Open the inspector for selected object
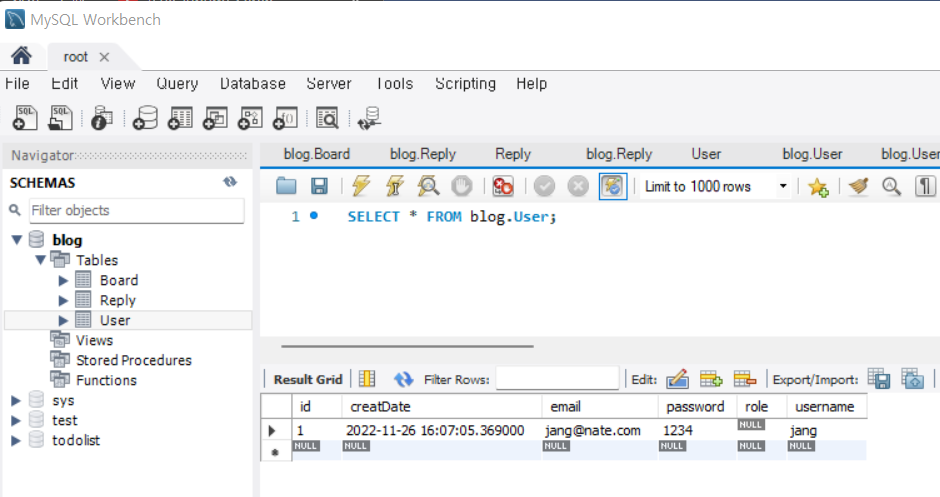Image resolution: width=940 pixels, height=497 pixels. (x=101, y=118)
